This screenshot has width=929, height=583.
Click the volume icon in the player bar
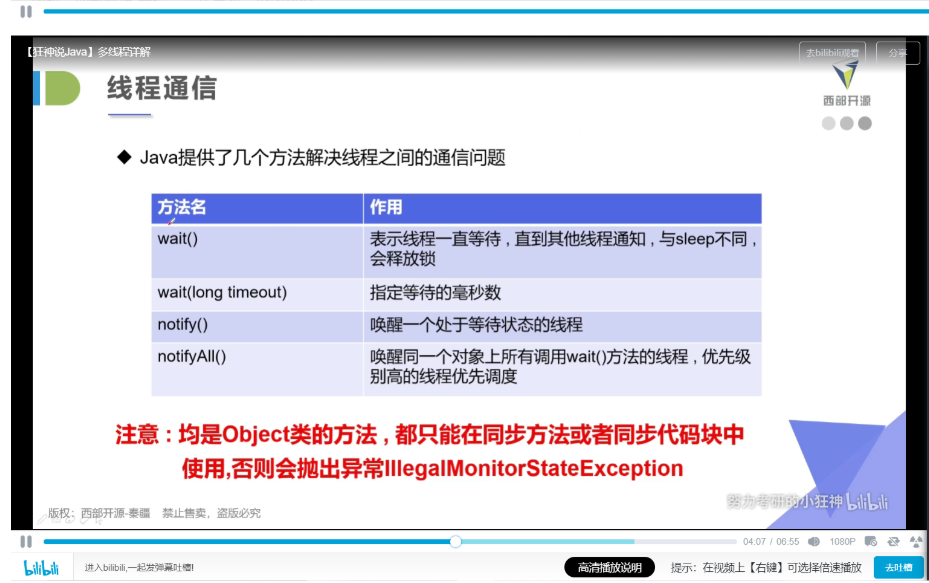point(813,542)
